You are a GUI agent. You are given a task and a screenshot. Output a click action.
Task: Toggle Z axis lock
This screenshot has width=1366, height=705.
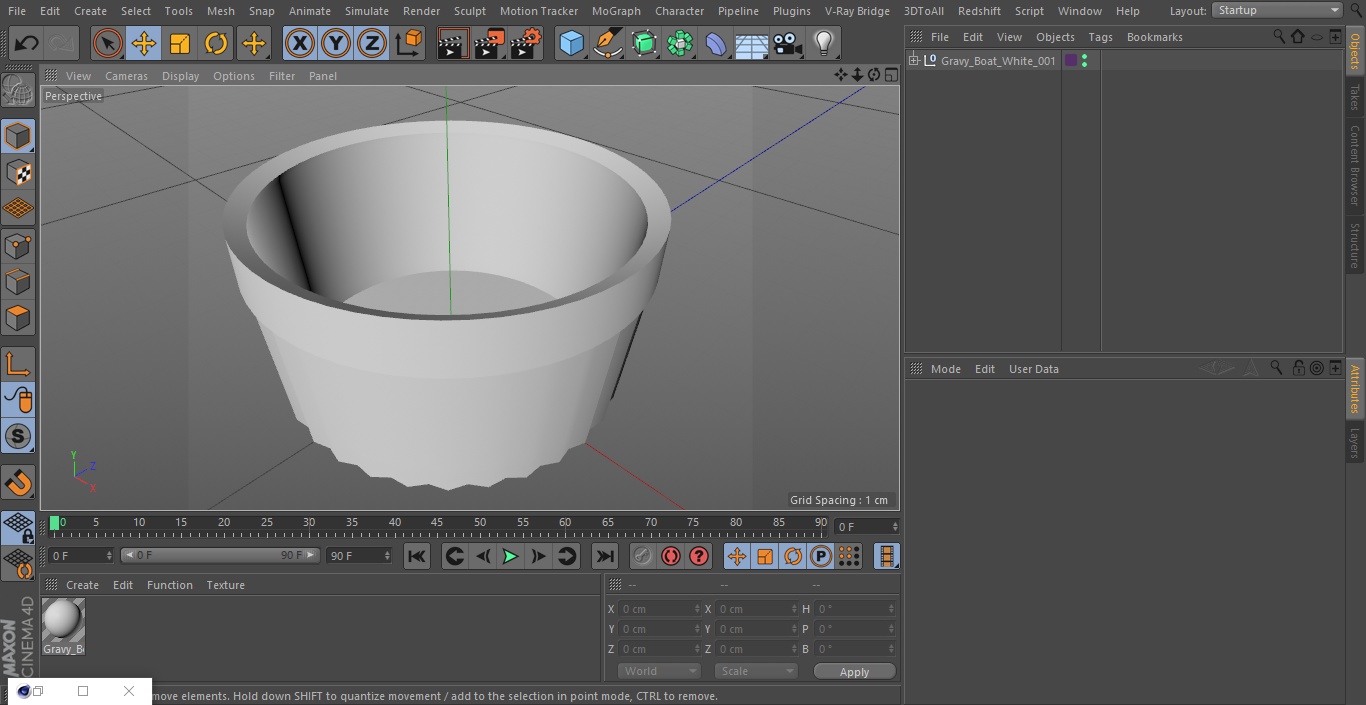[x=371, y=43]
